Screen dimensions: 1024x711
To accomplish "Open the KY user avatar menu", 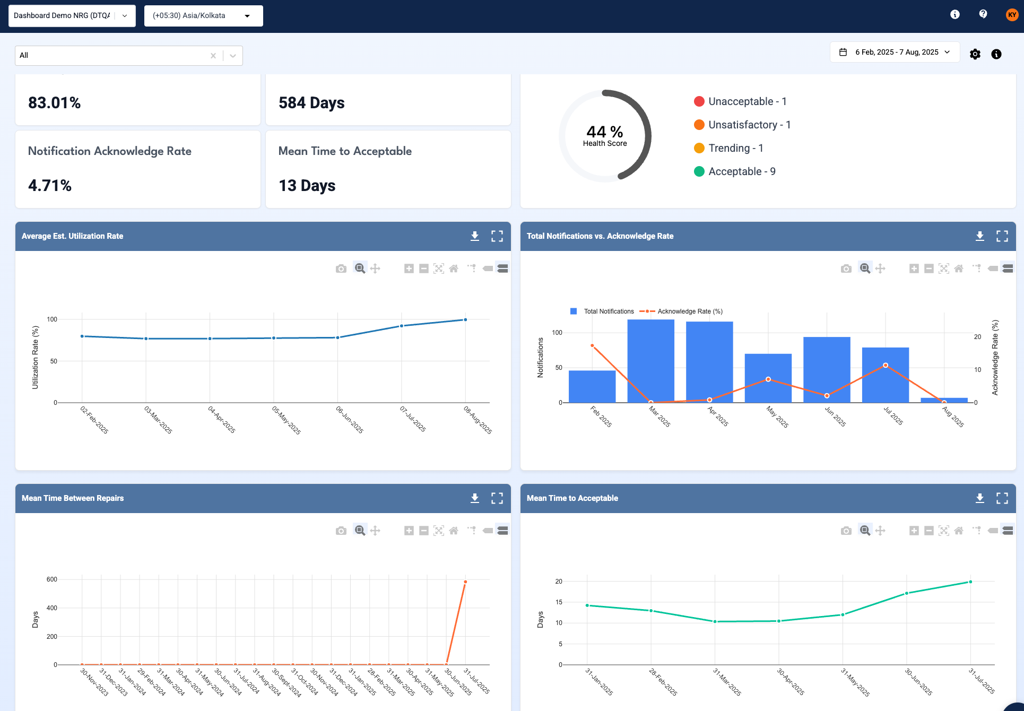I will pos(1012,14).
